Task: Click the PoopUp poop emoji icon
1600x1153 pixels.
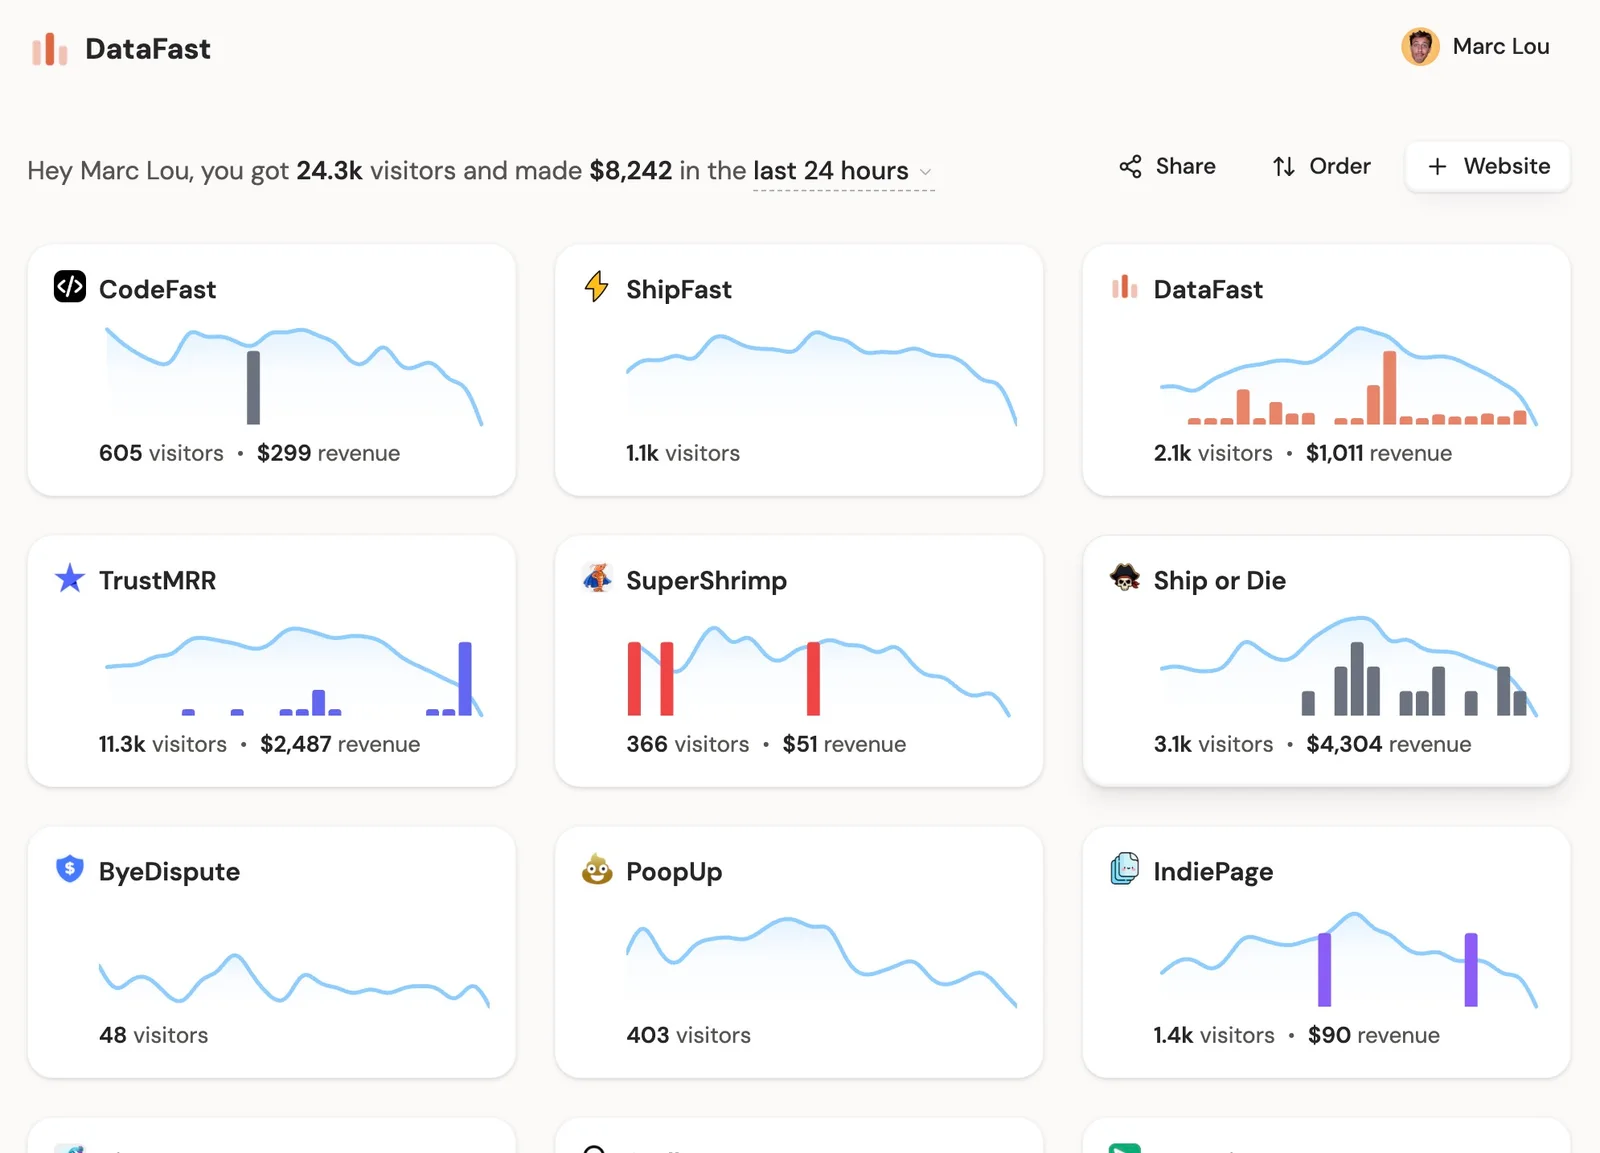Action: pyautogui.click(x=597, y=869)
